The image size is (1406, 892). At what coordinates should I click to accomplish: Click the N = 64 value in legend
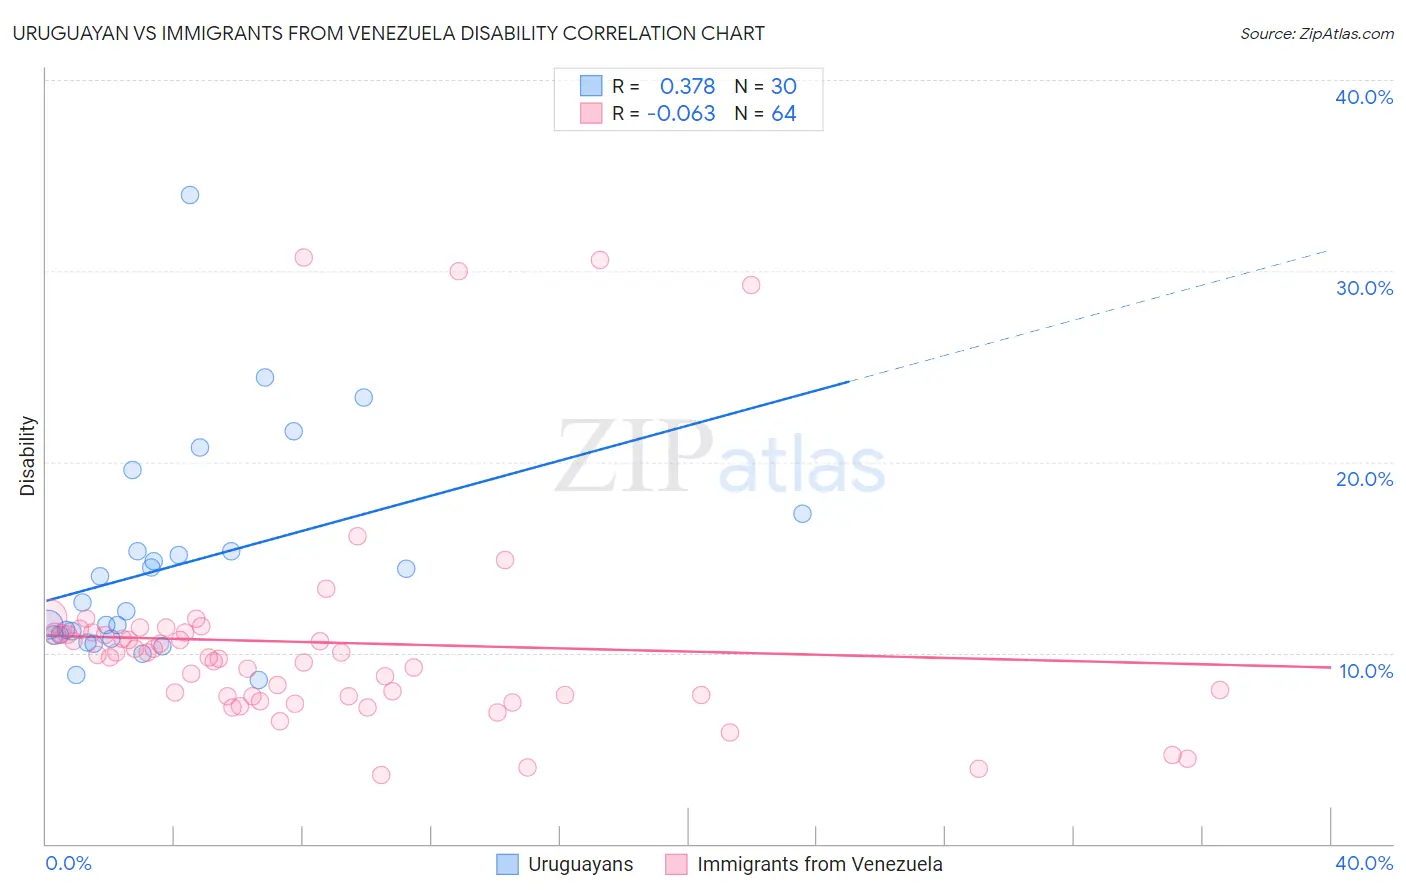(x=765, y=114)
